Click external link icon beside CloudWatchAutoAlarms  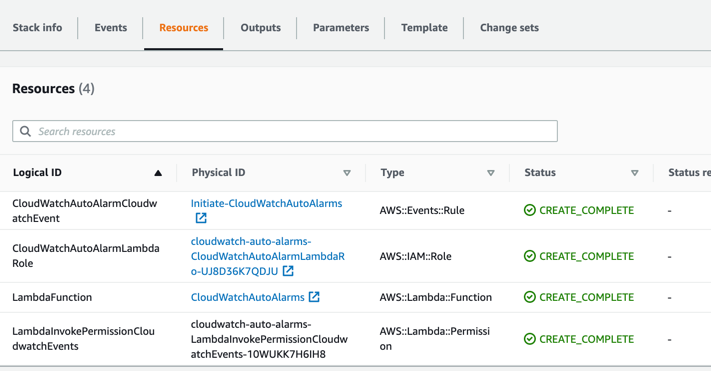(314, 297)
